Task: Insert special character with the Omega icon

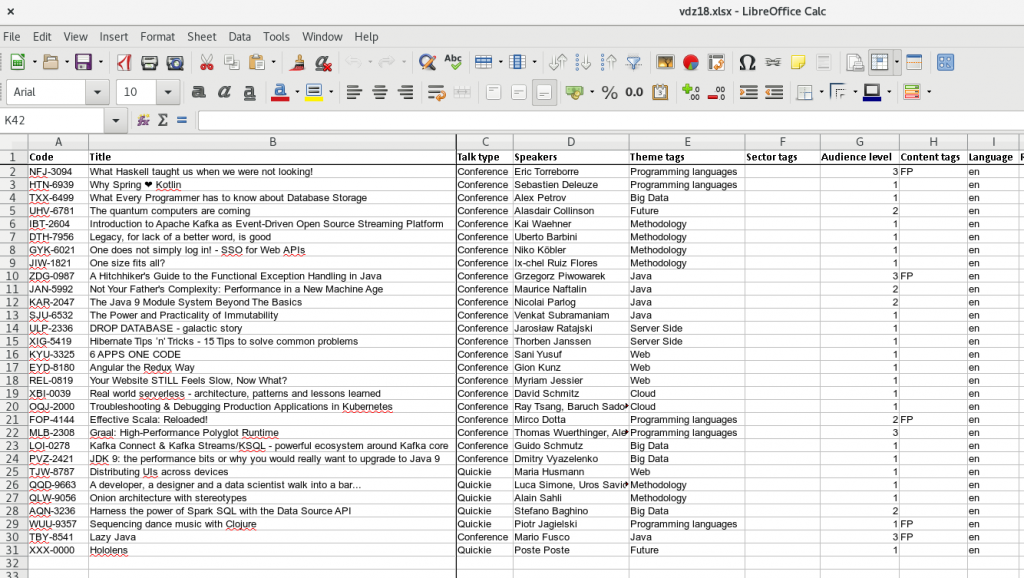Action: pyautogui.click(x=746, y=62)
